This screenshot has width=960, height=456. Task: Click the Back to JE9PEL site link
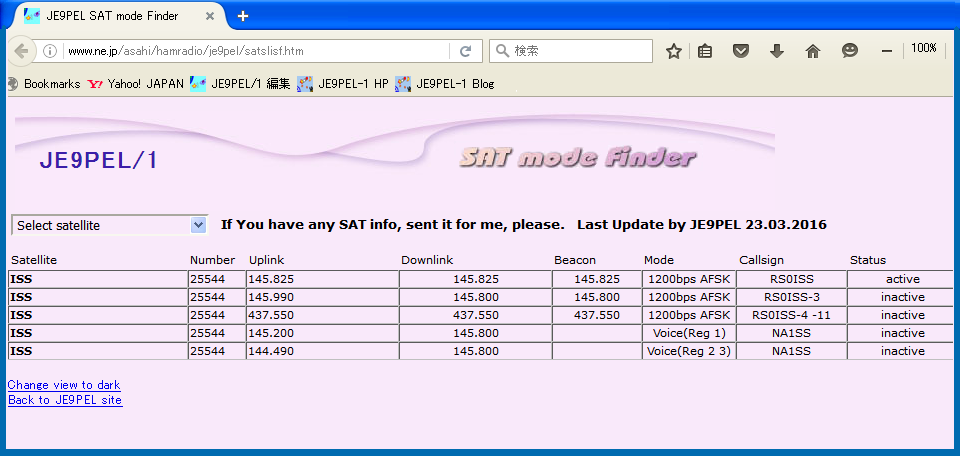tap(65, 400)
